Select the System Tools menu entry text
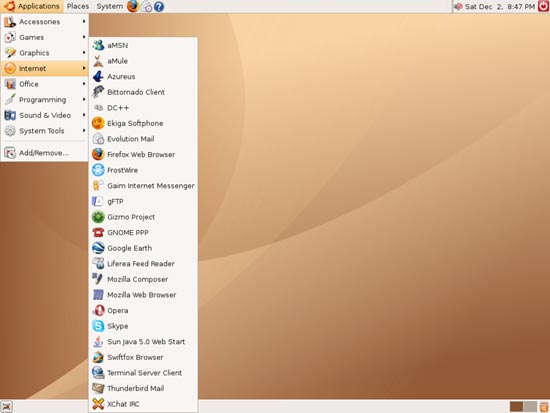Image resolution: width=550 pixels, height=413 pixels. click(x=42, y=131)
